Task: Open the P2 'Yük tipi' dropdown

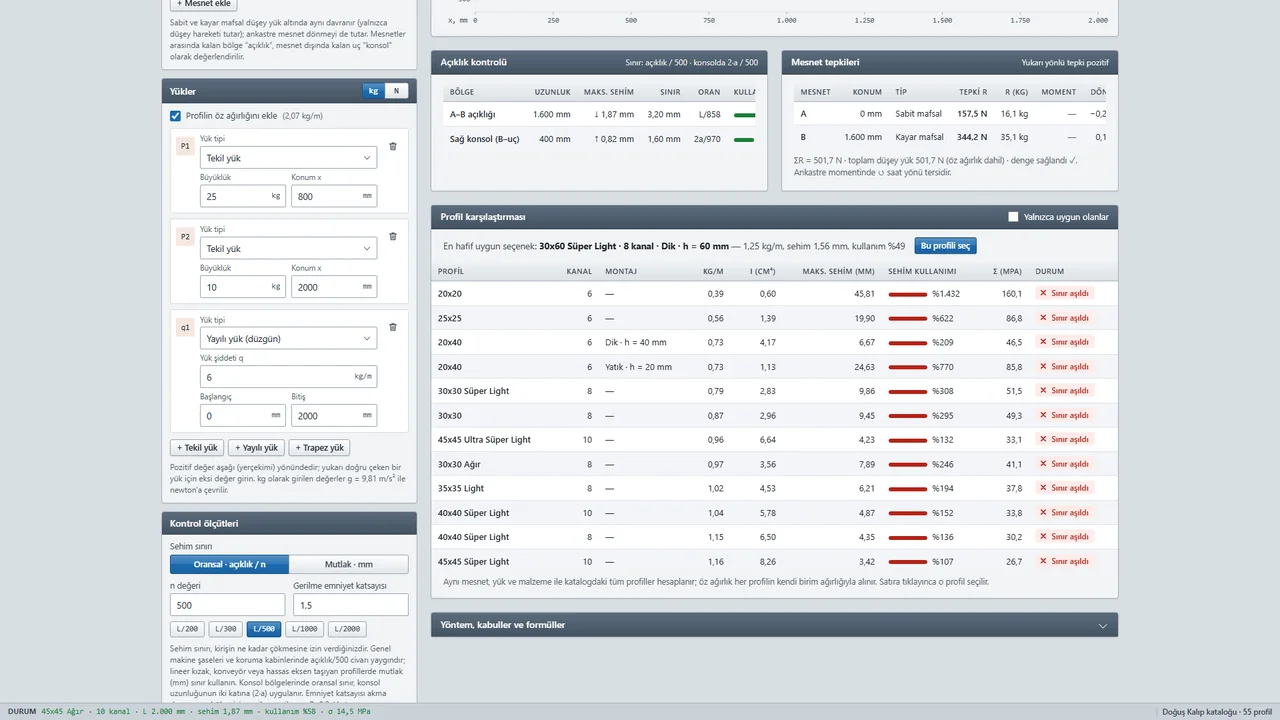Action: pyautogui.click(x=288, y=249)
